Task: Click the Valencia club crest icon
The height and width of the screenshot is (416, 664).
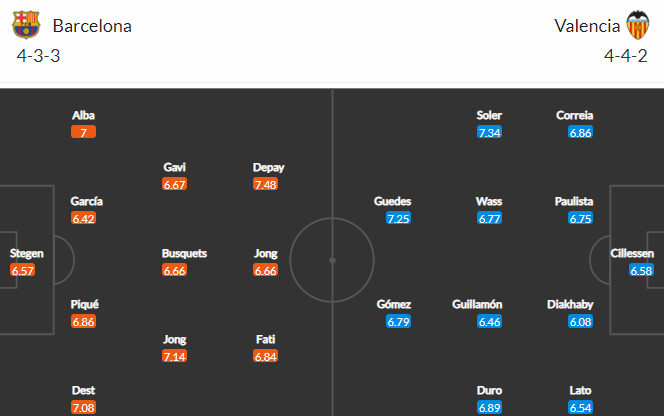Action: [x=638, y=25]
